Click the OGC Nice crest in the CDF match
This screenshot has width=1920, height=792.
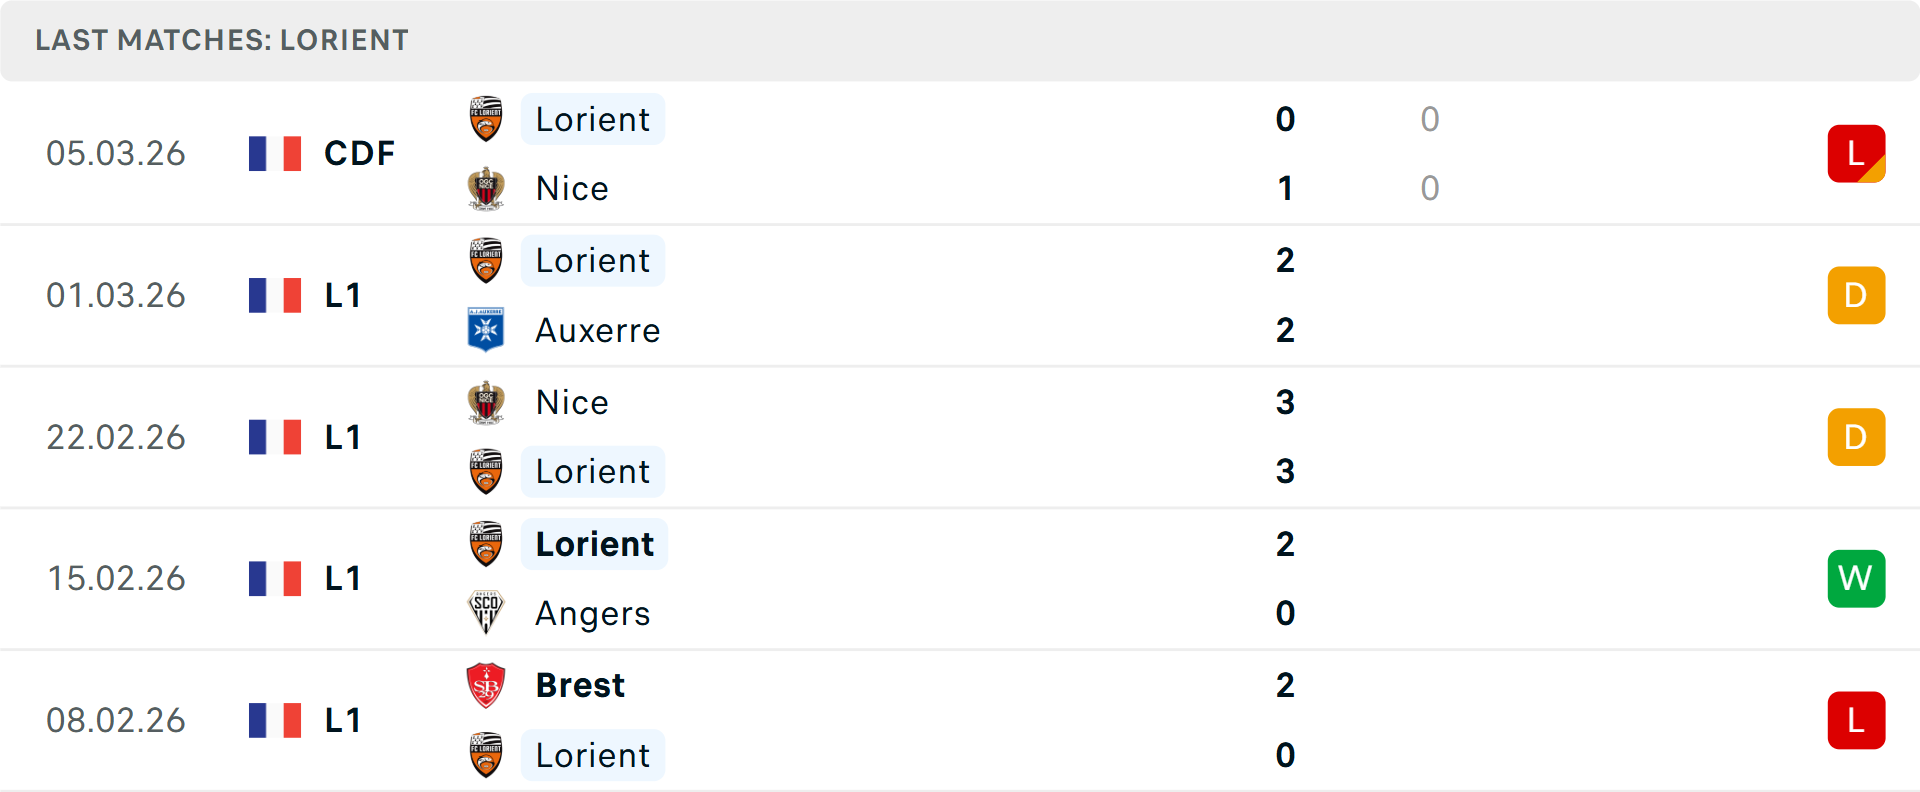(x=486, y=188)
